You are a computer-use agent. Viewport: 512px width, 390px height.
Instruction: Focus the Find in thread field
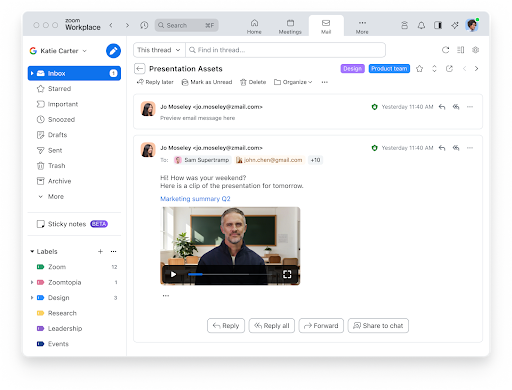tap(286, 50)
